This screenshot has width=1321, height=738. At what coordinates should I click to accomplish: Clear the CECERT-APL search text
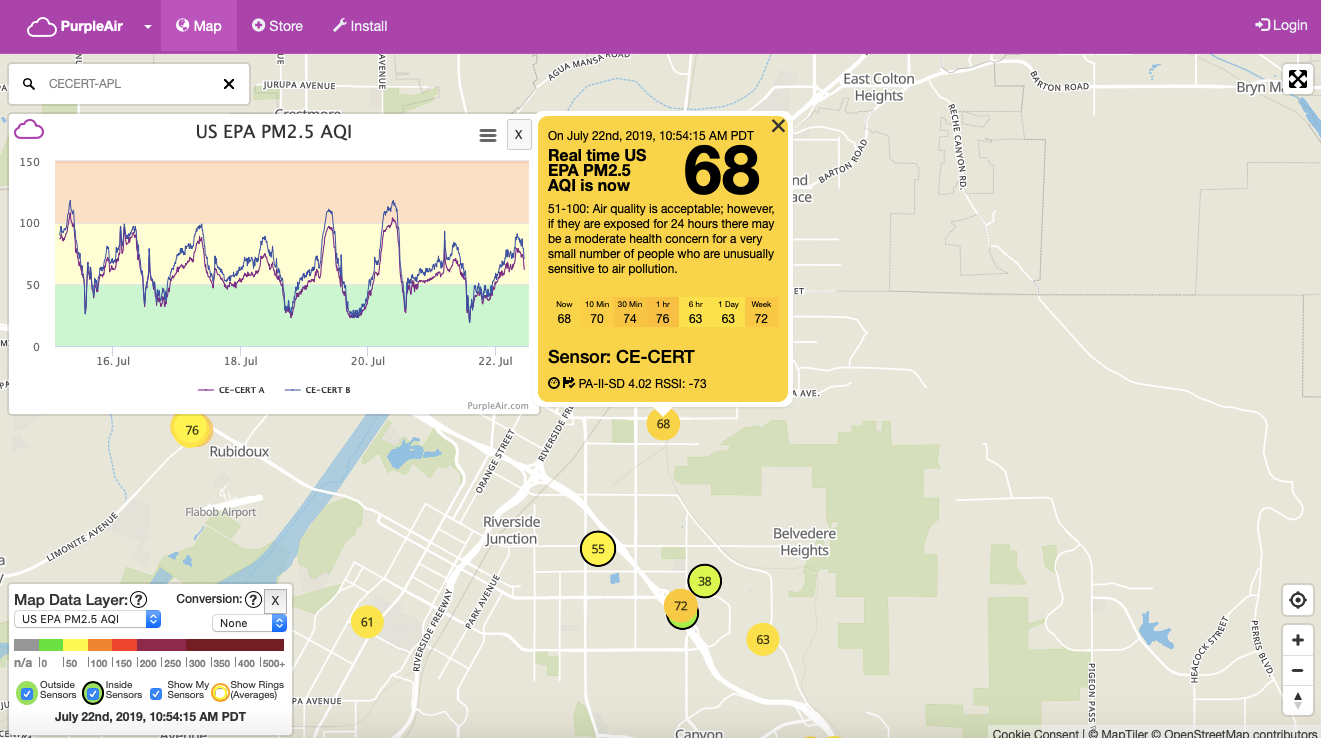[229, 84]
